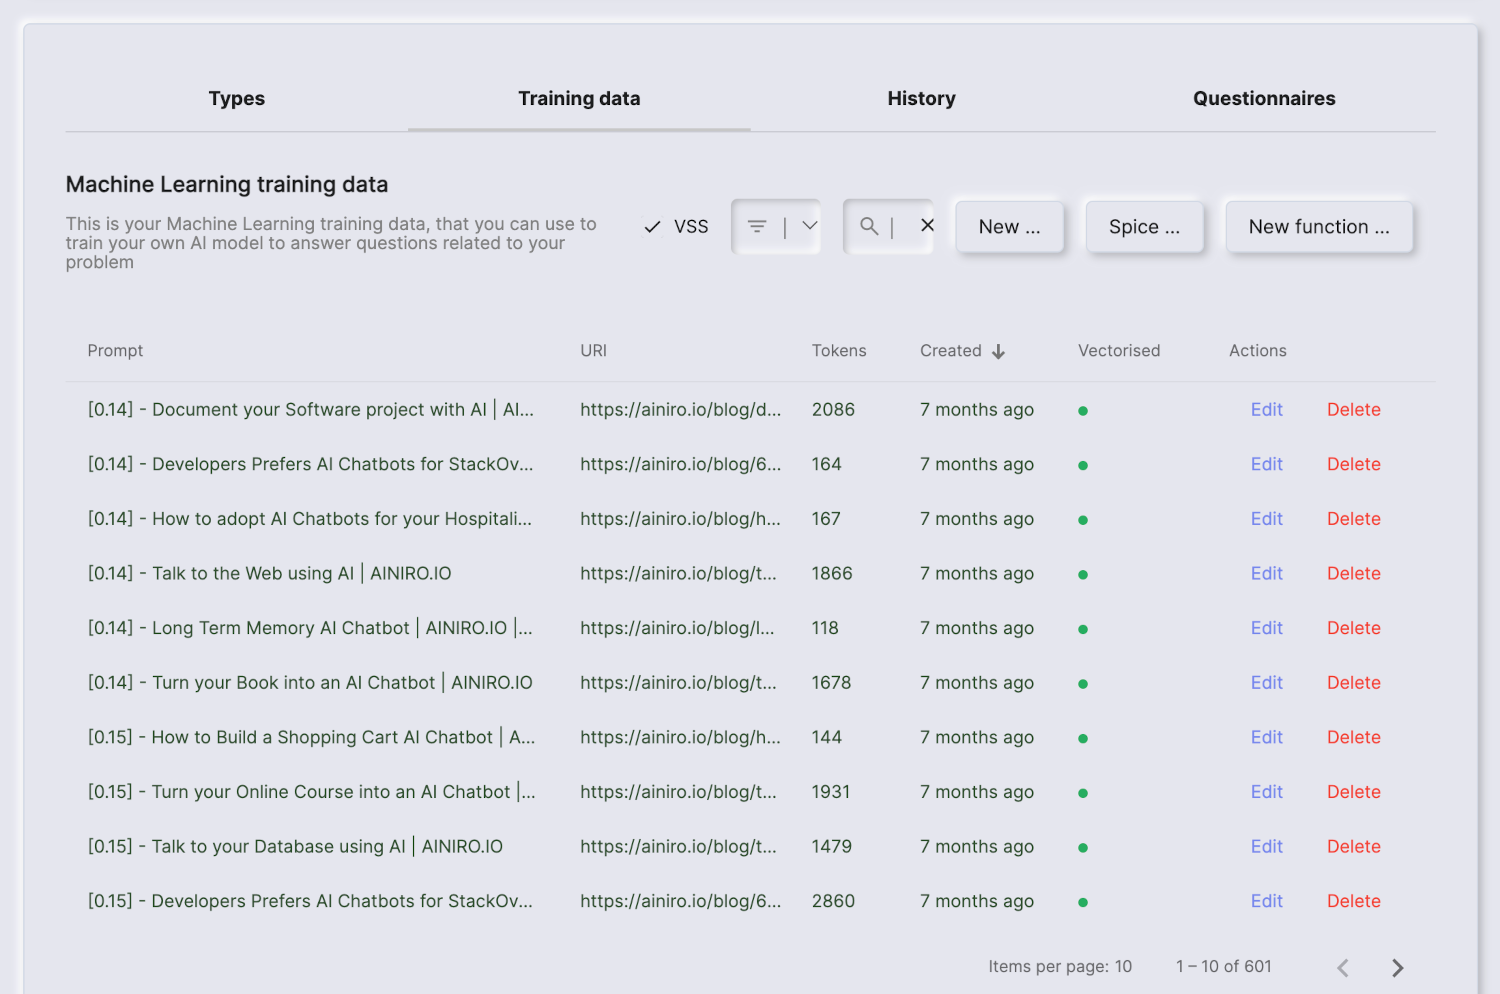Delete the Document your Software project row

pos(1353,410)
